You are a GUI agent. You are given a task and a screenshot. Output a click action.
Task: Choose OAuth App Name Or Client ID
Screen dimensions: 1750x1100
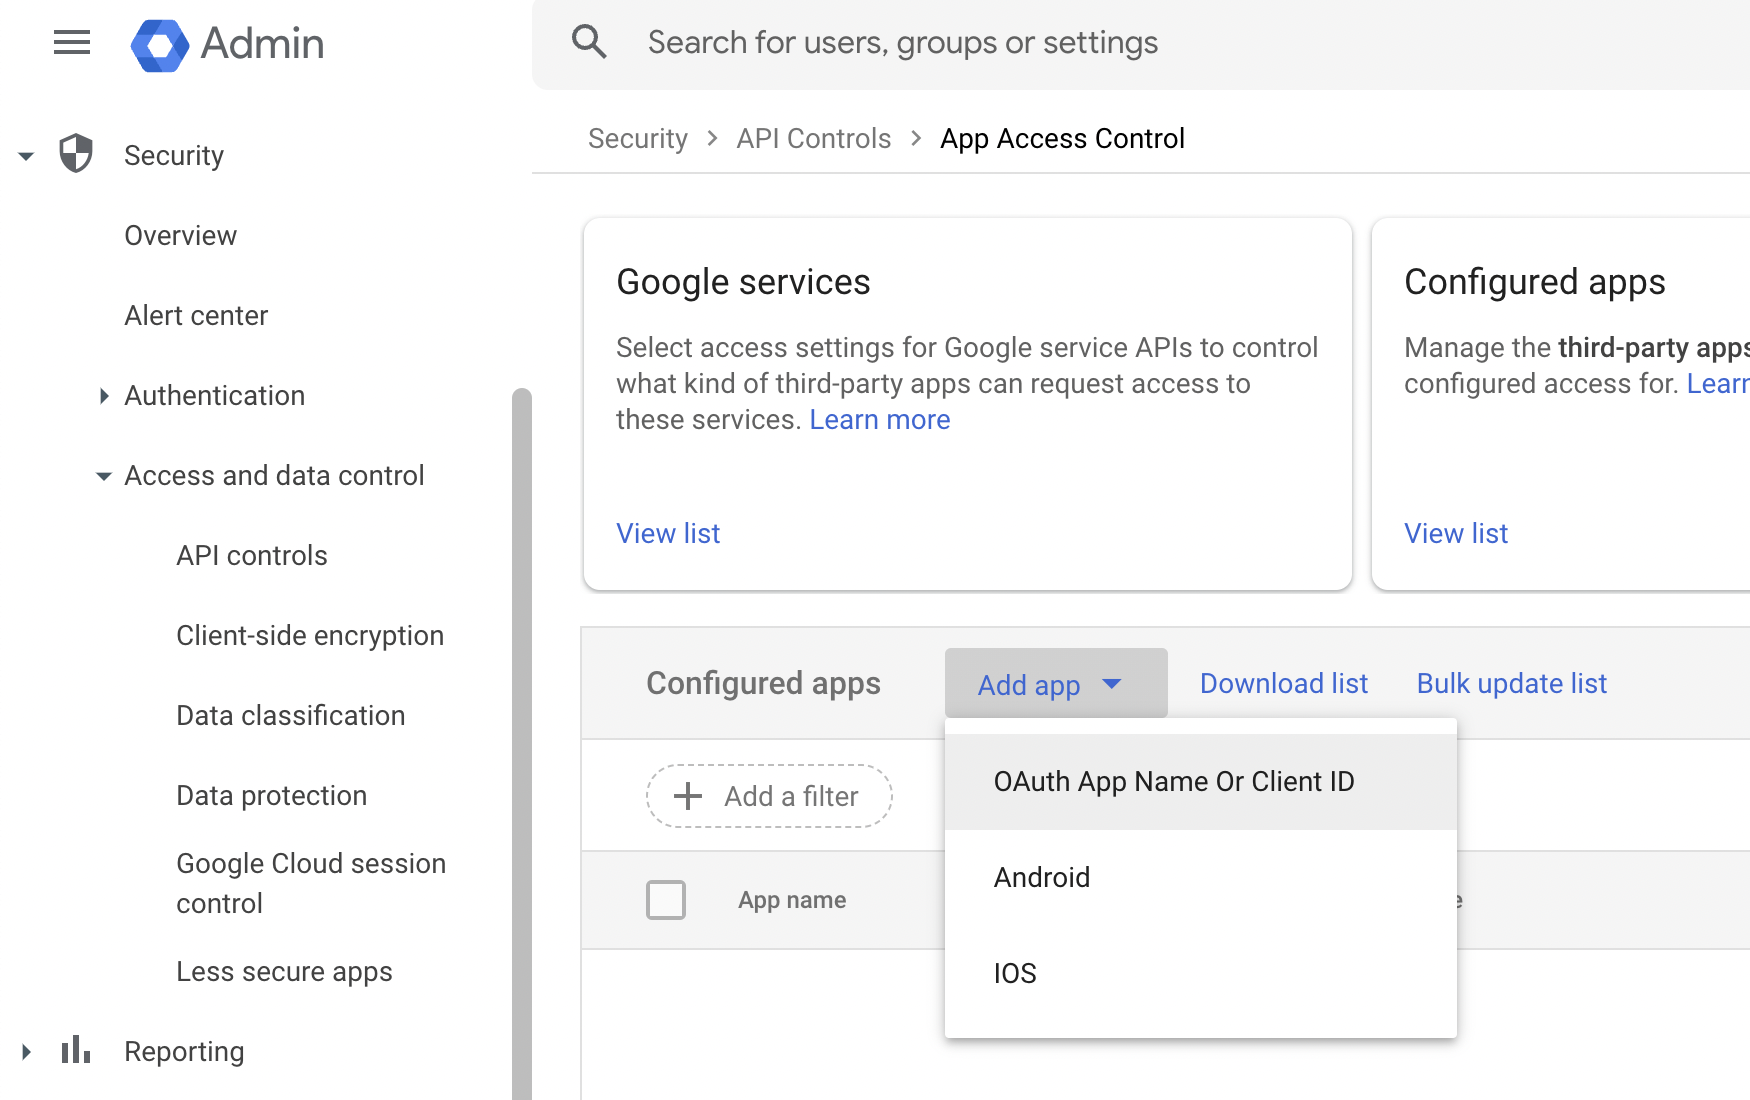coord(1201,782)
